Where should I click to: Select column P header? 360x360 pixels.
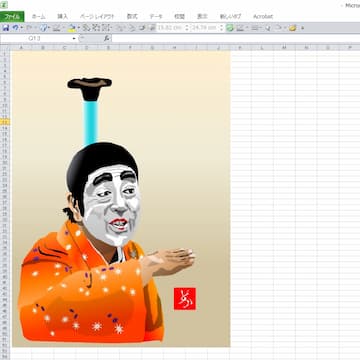pos(350,48)
